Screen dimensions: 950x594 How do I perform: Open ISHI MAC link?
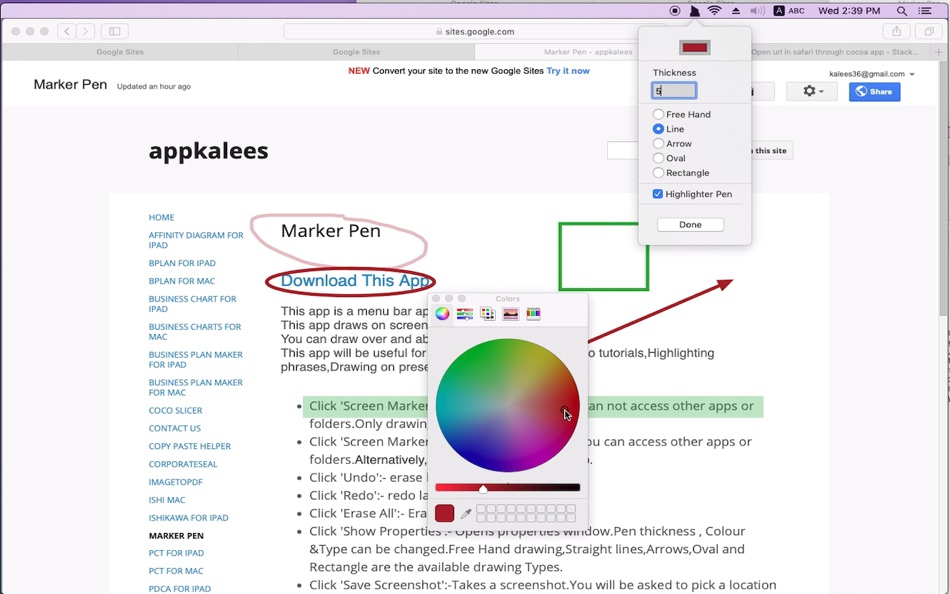click(x=167, y=500)
